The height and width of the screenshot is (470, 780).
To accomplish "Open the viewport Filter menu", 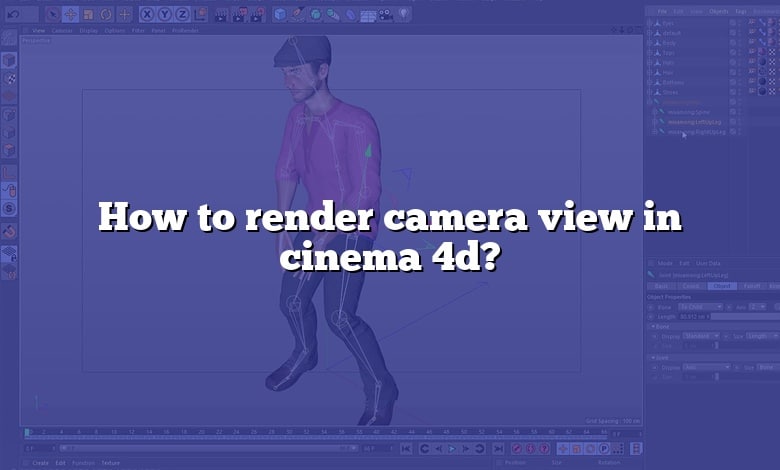I will [x=138, y=30].
